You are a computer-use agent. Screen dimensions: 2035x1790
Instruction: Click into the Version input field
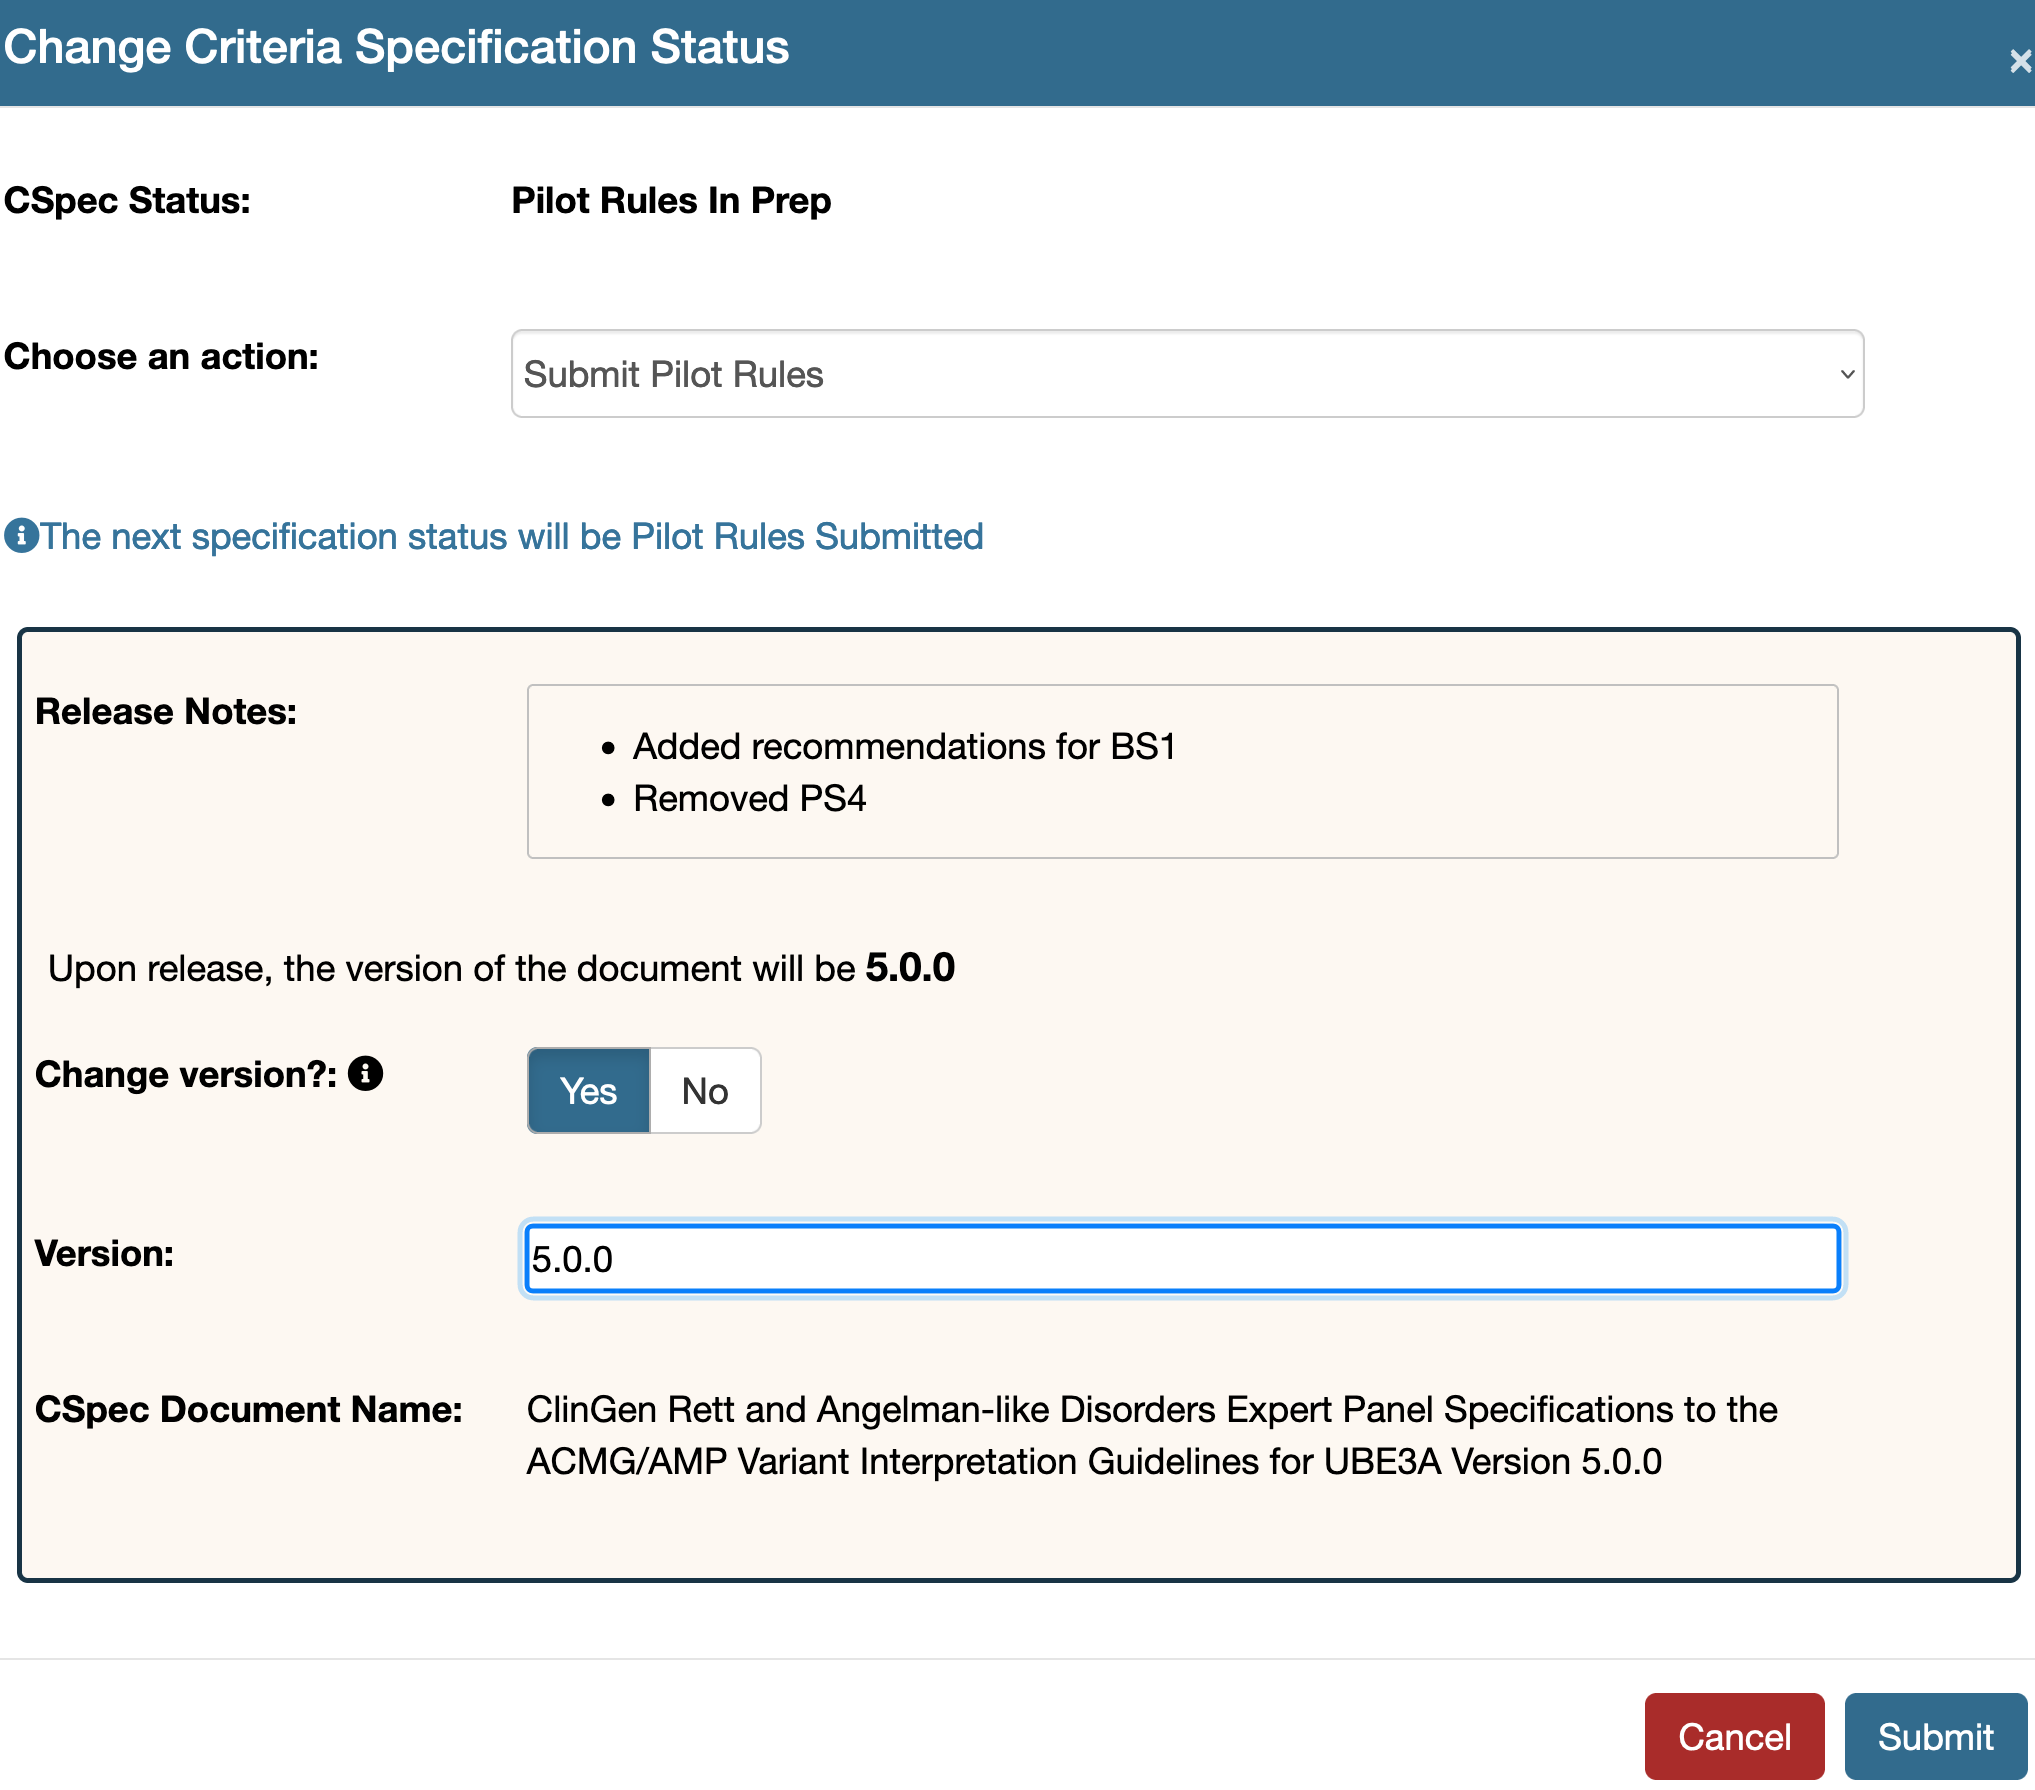point(1182,1259)
